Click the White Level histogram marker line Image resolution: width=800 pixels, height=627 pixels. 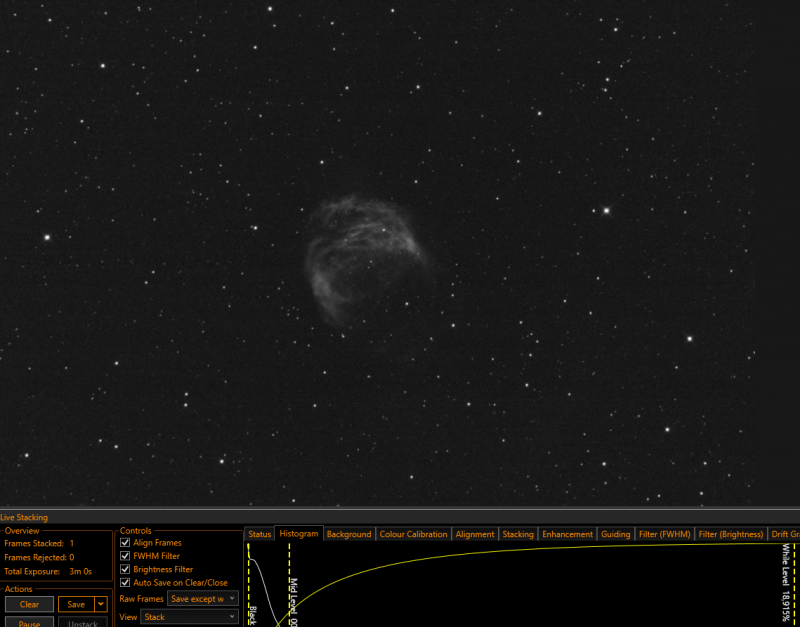coord(794,584)
